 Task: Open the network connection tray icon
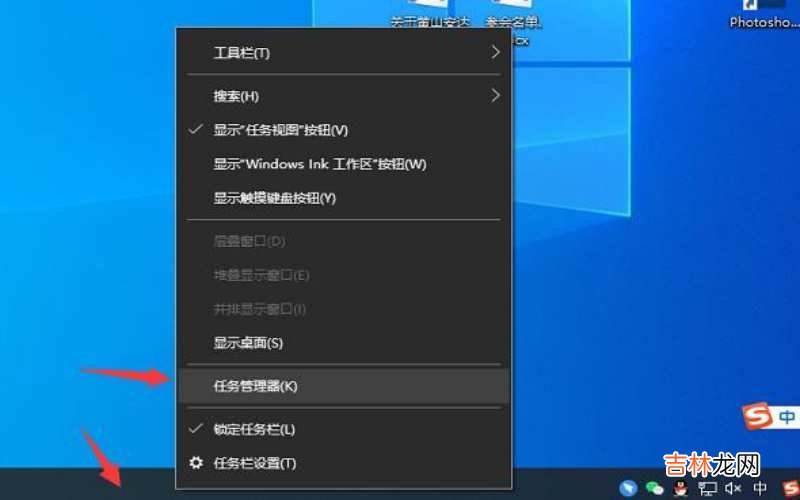click(x=707, y=488)
